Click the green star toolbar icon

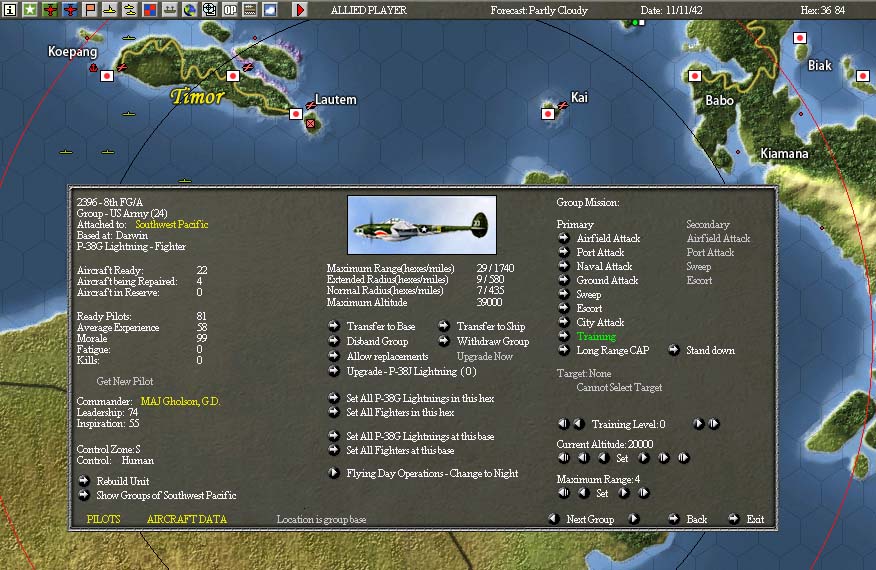(30, 10)
